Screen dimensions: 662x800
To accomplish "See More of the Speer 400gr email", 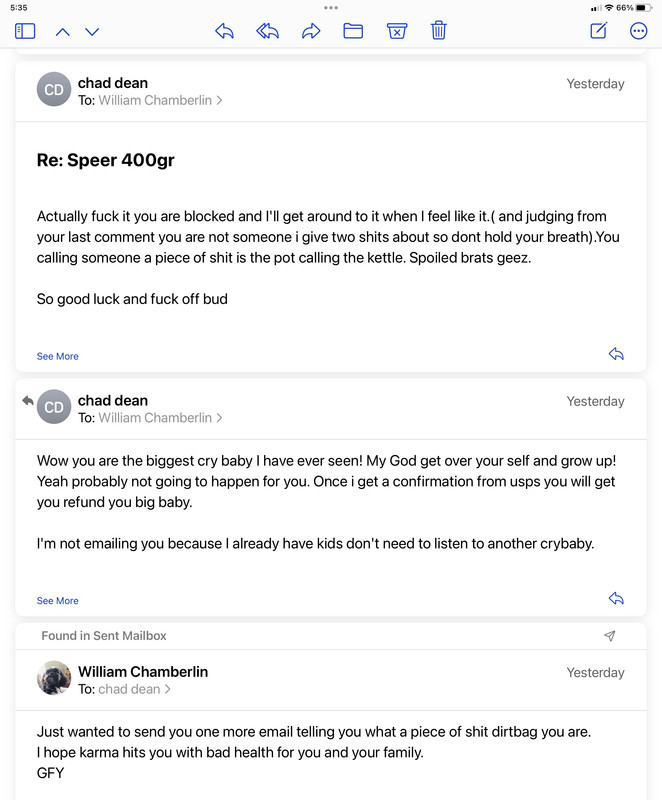I will 58,356.
